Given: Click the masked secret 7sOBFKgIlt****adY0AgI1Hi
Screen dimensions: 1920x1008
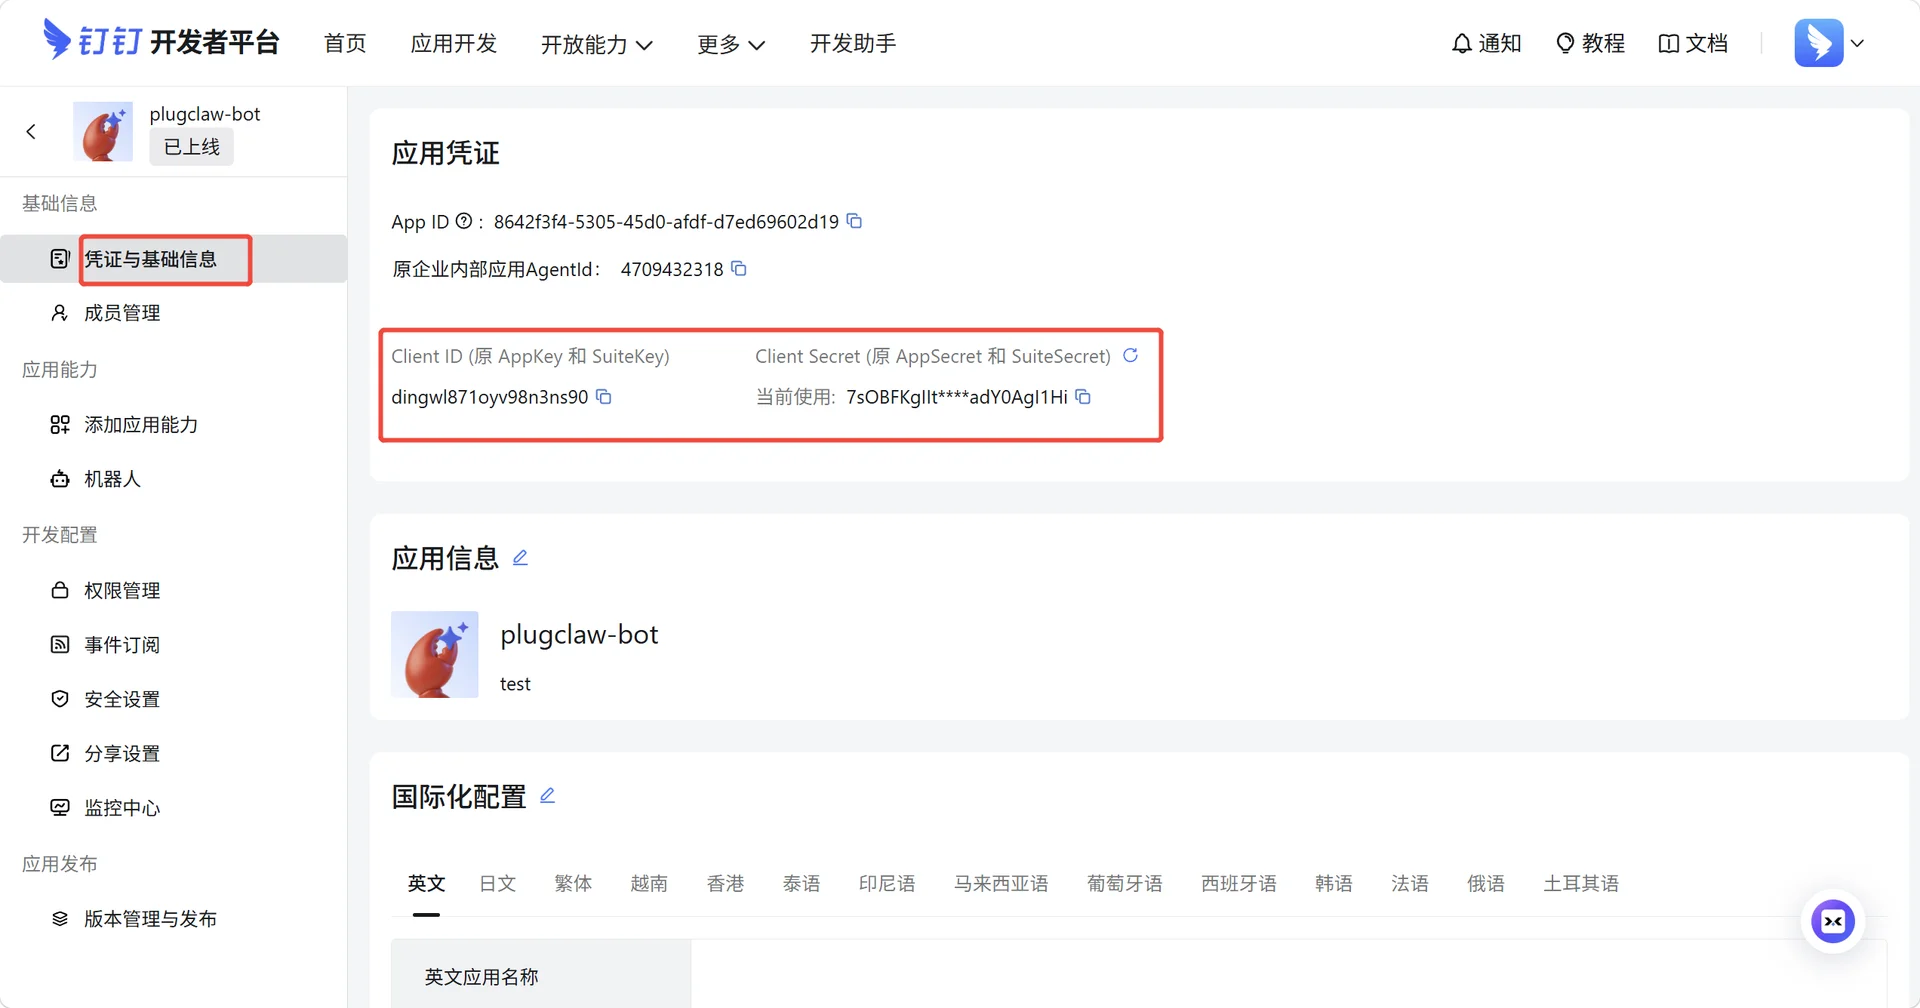Looking at the screenshot, I should point(957,397).
